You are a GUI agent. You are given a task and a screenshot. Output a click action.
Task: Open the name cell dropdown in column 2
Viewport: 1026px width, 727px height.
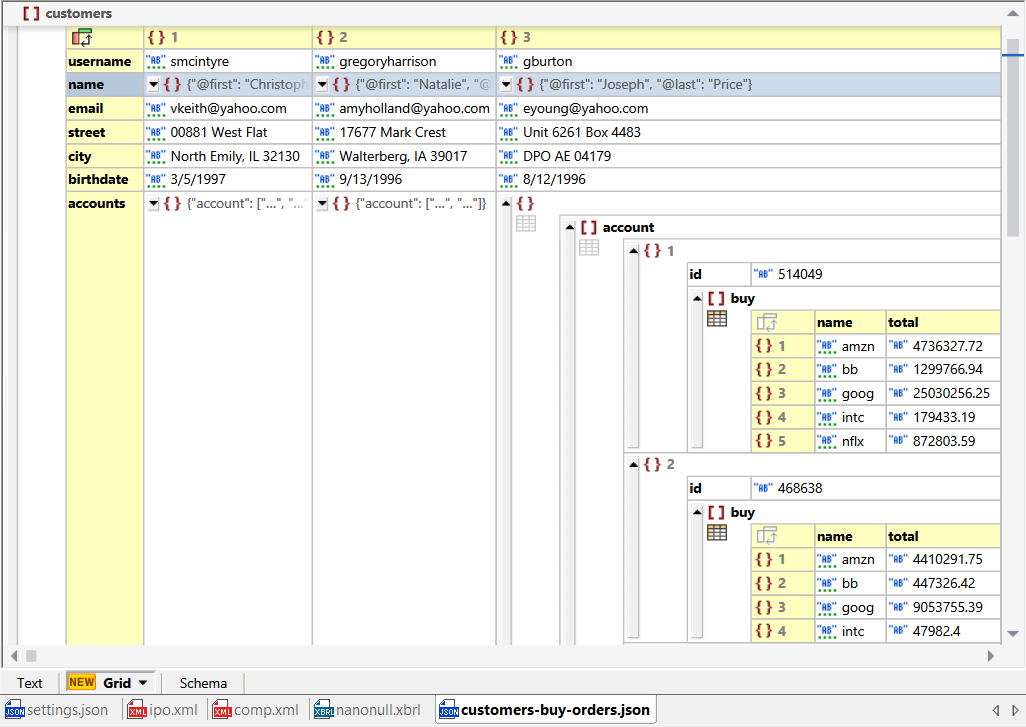(322, 84)
